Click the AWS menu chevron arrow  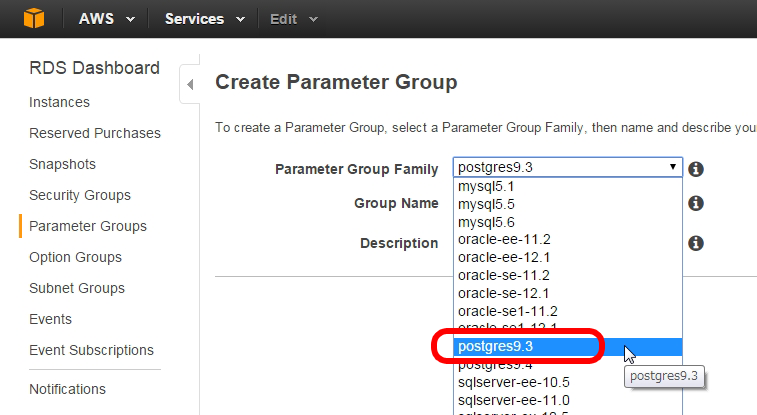pyautogui.click(x=130, y=20)
